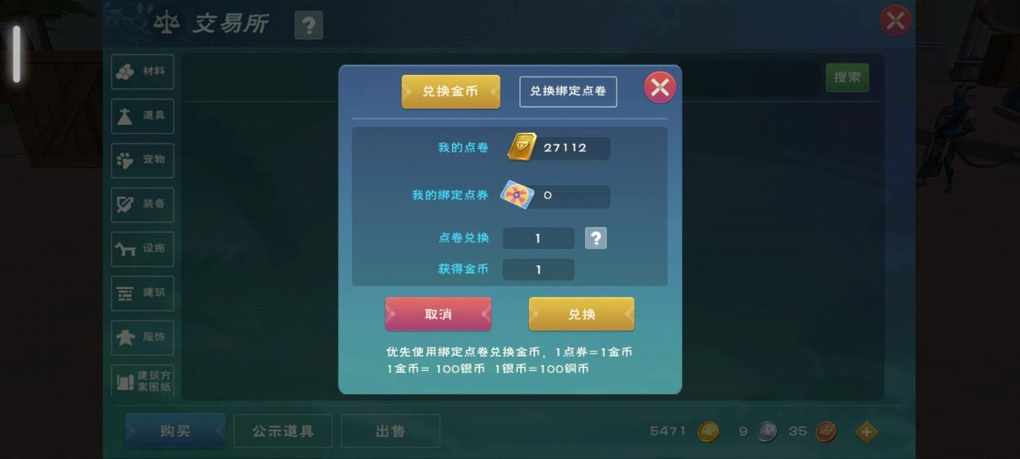The image size is (1020, 459).
Task: Select the 设施 facilities category
Action: tap(142, 248)
